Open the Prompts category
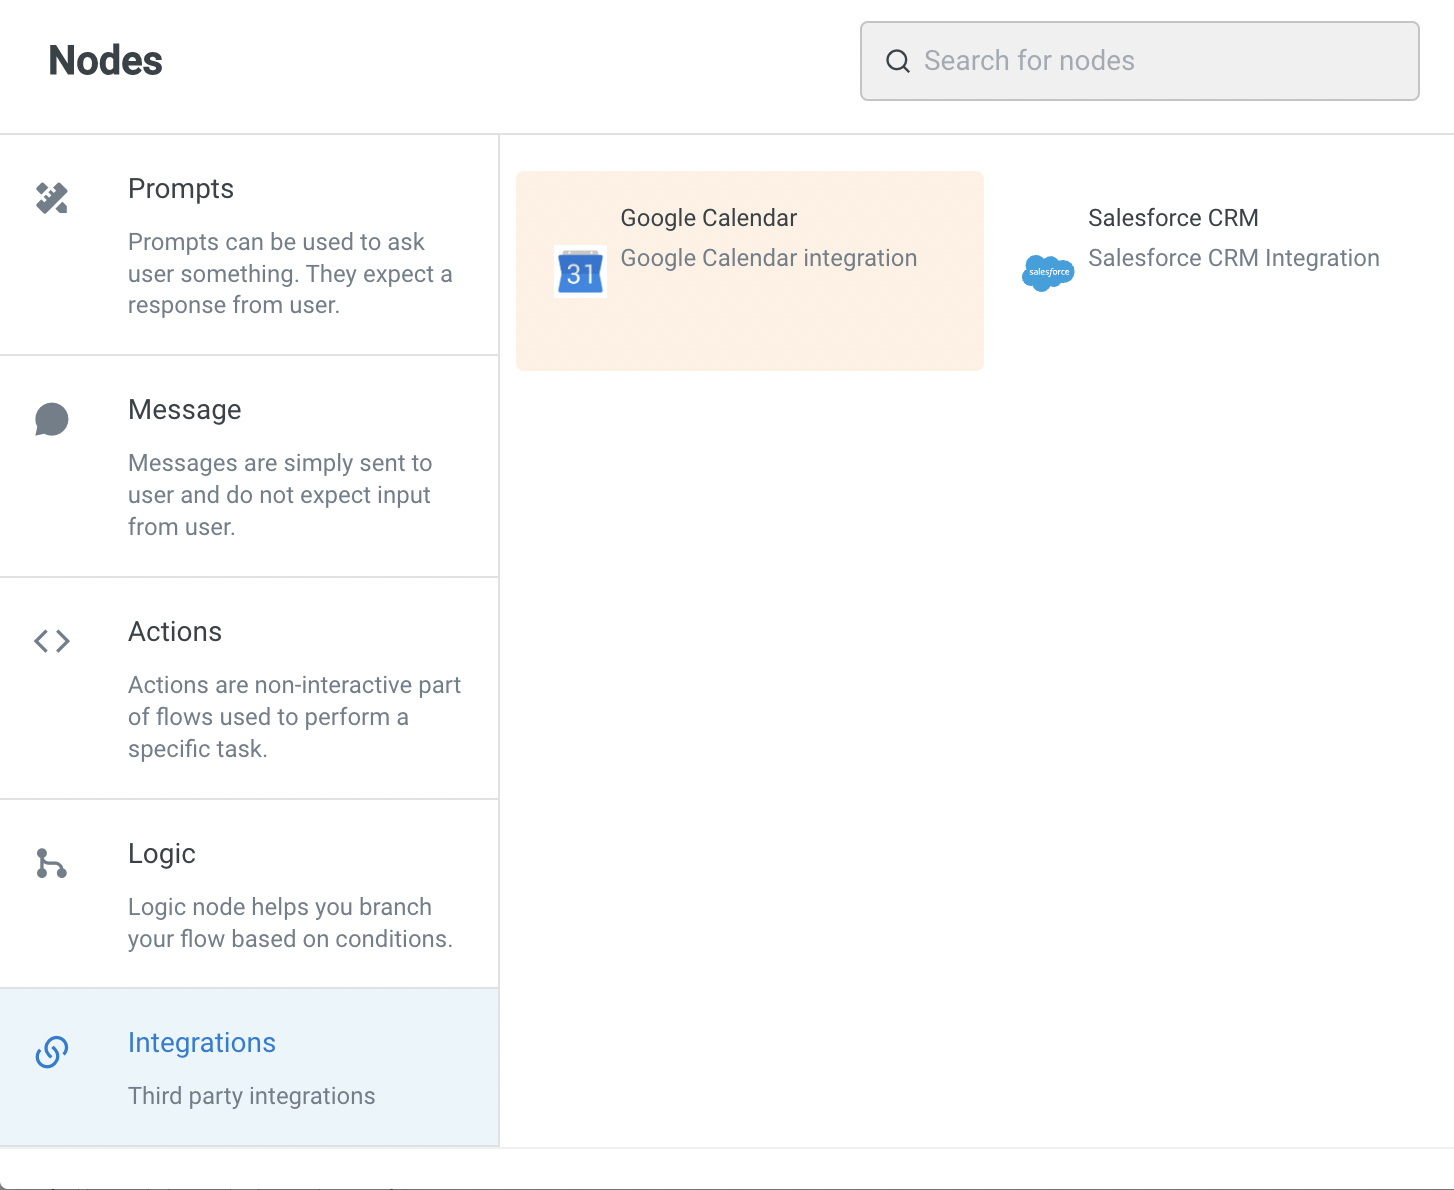Screen dimensions: 1454x1190 (x=249, y=245)
